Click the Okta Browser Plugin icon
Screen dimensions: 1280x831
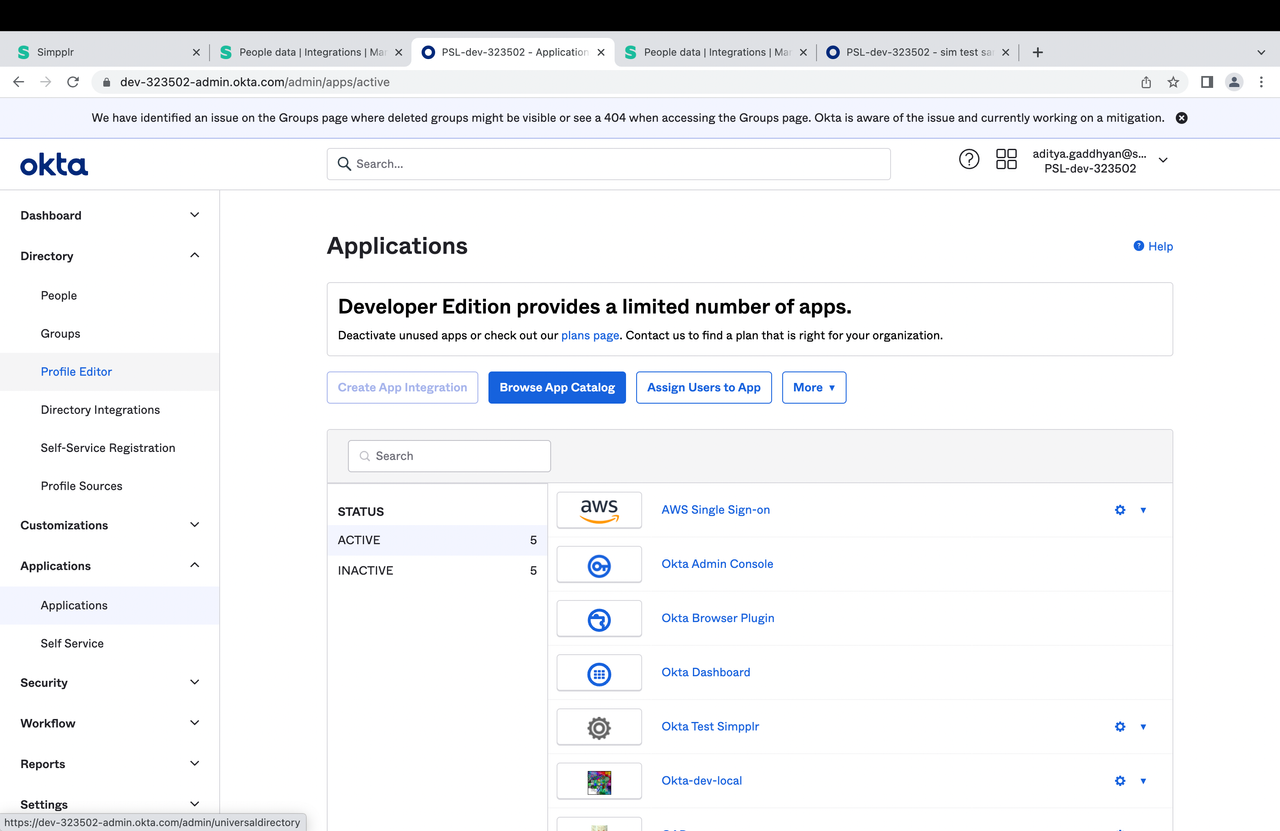599,619
